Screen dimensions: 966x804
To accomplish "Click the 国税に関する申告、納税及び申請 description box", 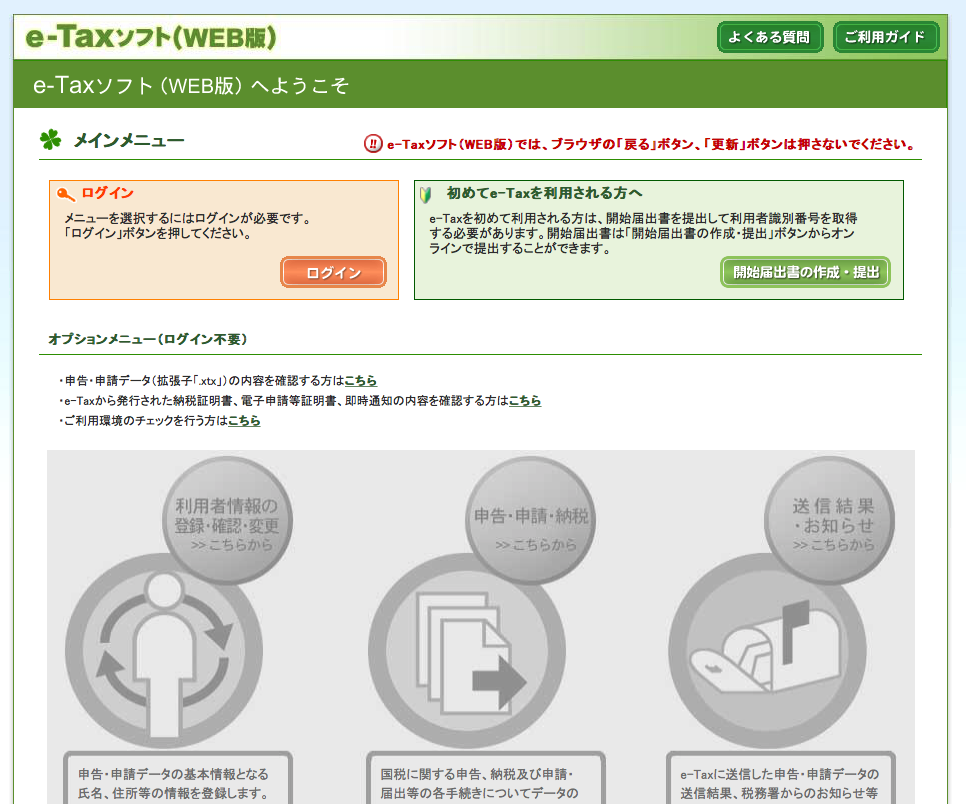I will tap(485, 778).
